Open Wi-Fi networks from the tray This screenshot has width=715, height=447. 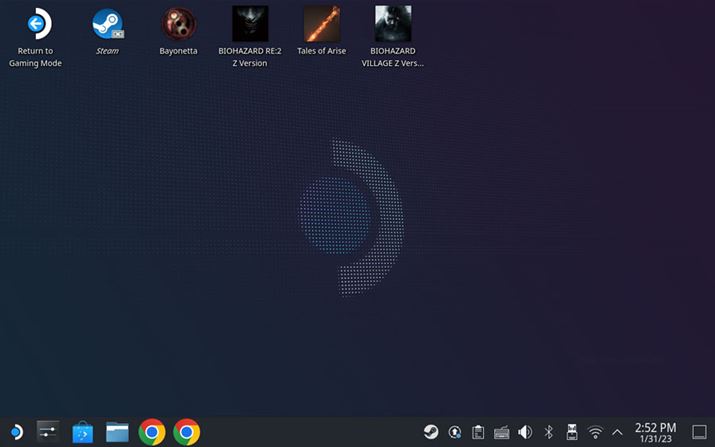(595, 432)
